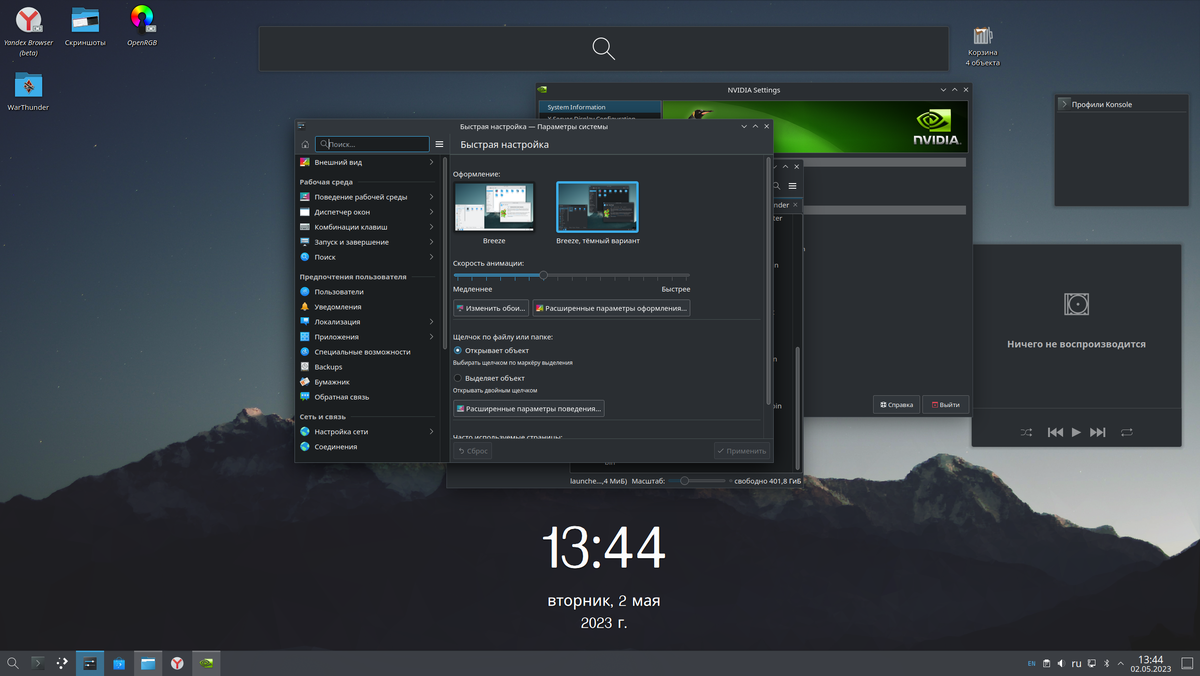Choose Breeze тёмный вариант theme thumbnail
The width and height of the screenshot is (1200, 676).
pos(597,207)
